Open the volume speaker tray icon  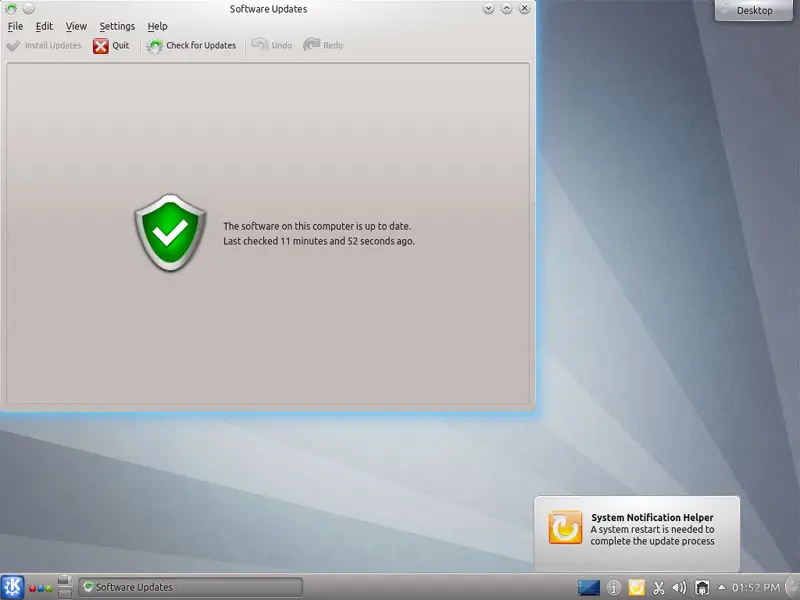[680, 588]
